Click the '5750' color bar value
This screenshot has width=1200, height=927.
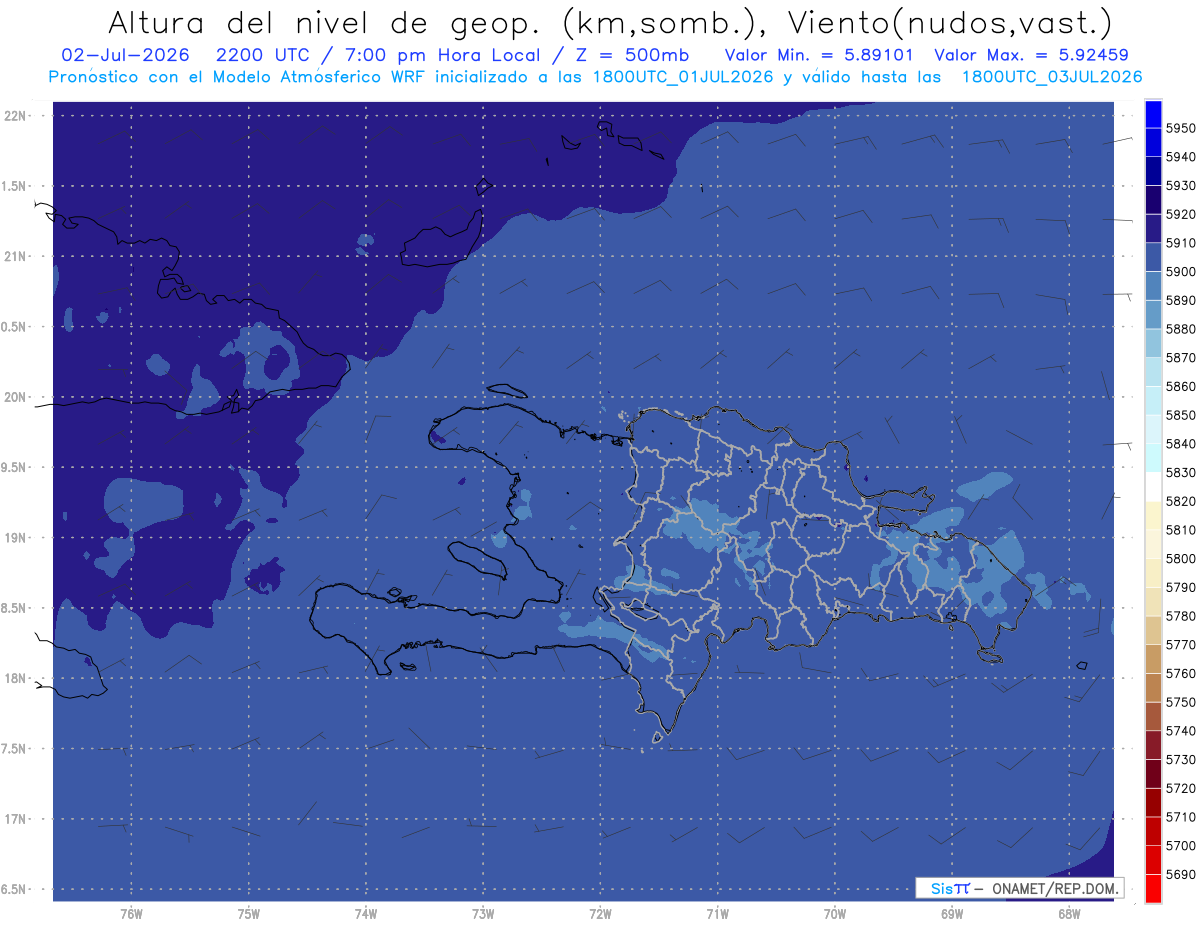(1180, 702)
